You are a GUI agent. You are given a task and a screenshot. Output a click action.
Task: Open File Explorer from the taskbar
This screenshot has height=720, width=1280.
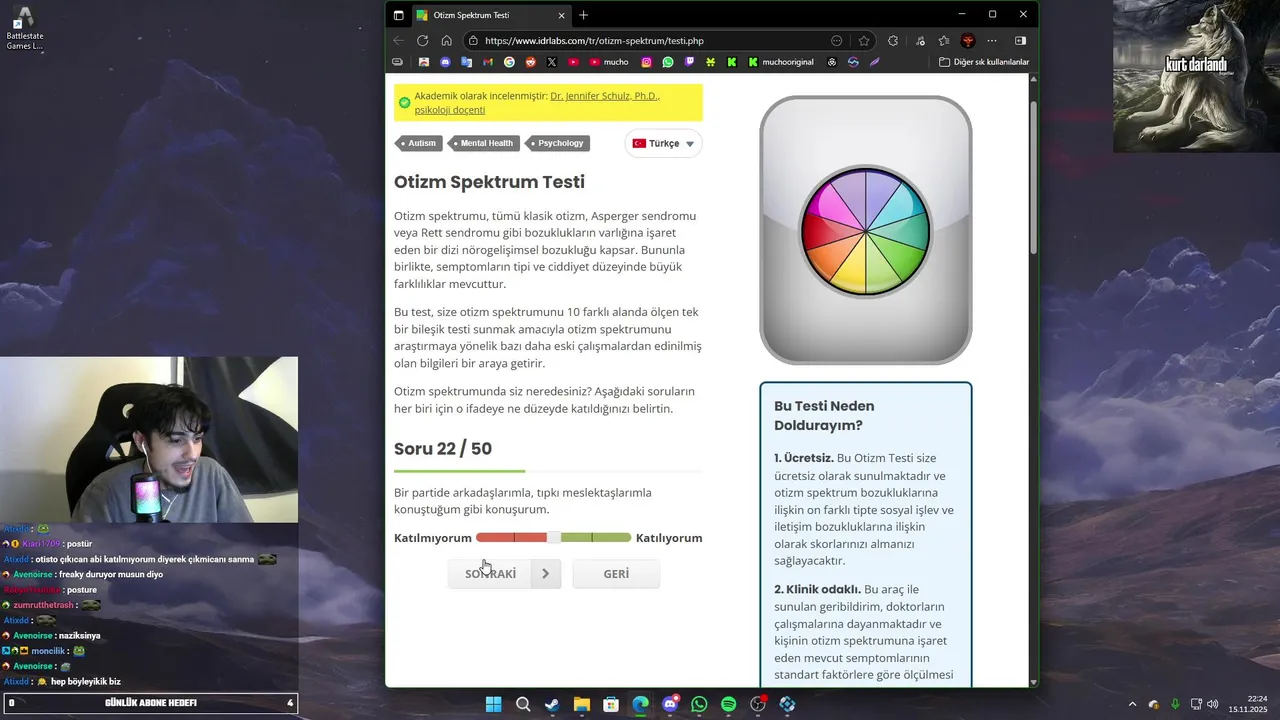(x=581, y=704)
